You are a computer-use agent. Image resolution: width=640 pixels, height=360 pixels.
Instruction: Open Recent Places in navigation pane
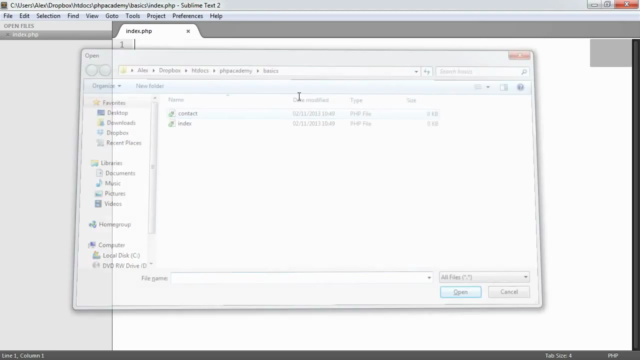point(124,143)
